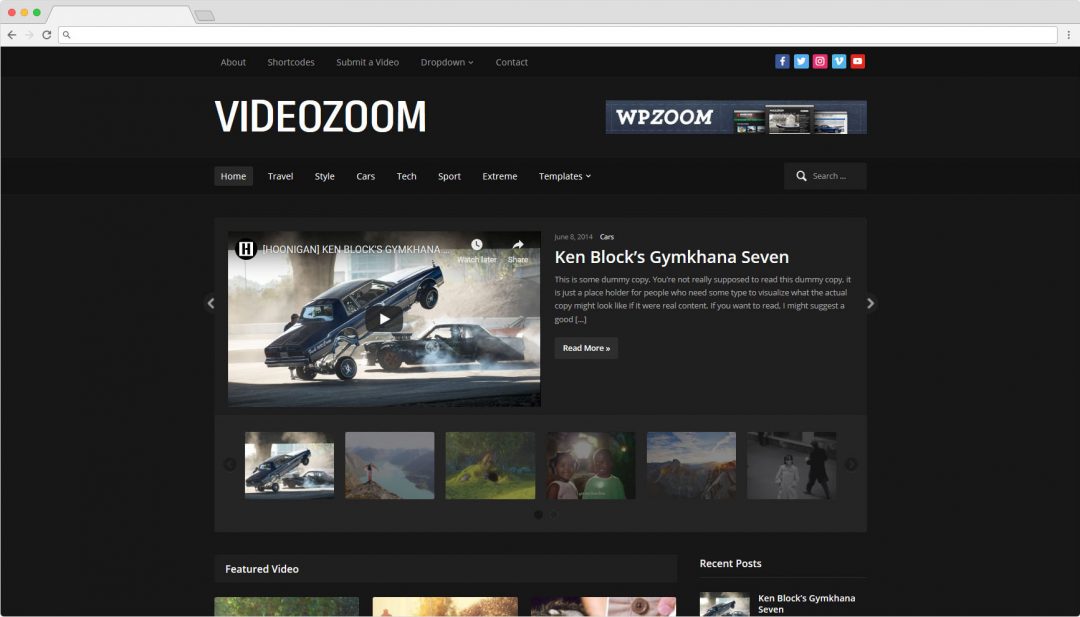
Task: Go to next featured slide arrow
Action: coord(870,303)
